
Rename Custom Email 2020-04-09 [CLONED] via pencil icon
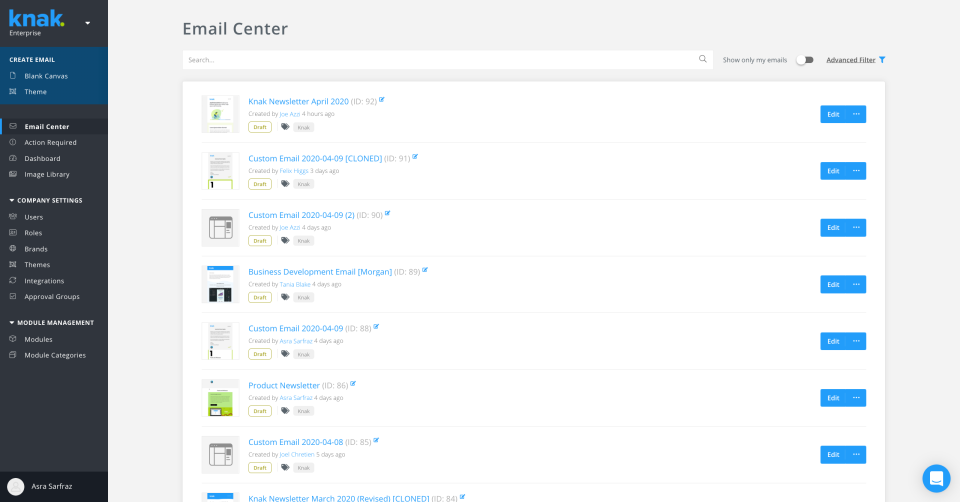tap(414, 157)
